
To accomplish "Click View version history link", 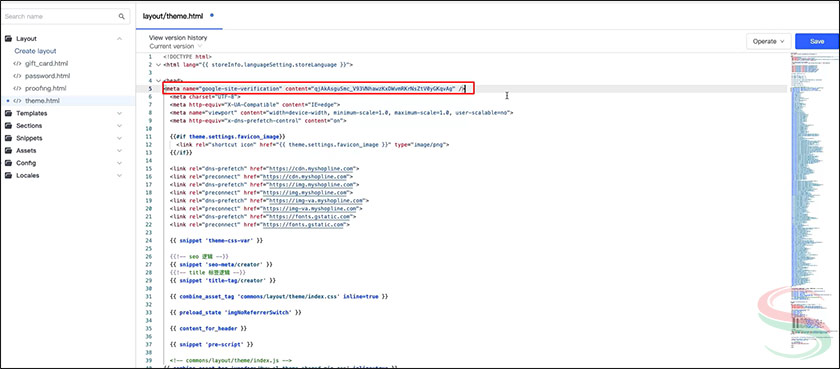I will 178,38.
